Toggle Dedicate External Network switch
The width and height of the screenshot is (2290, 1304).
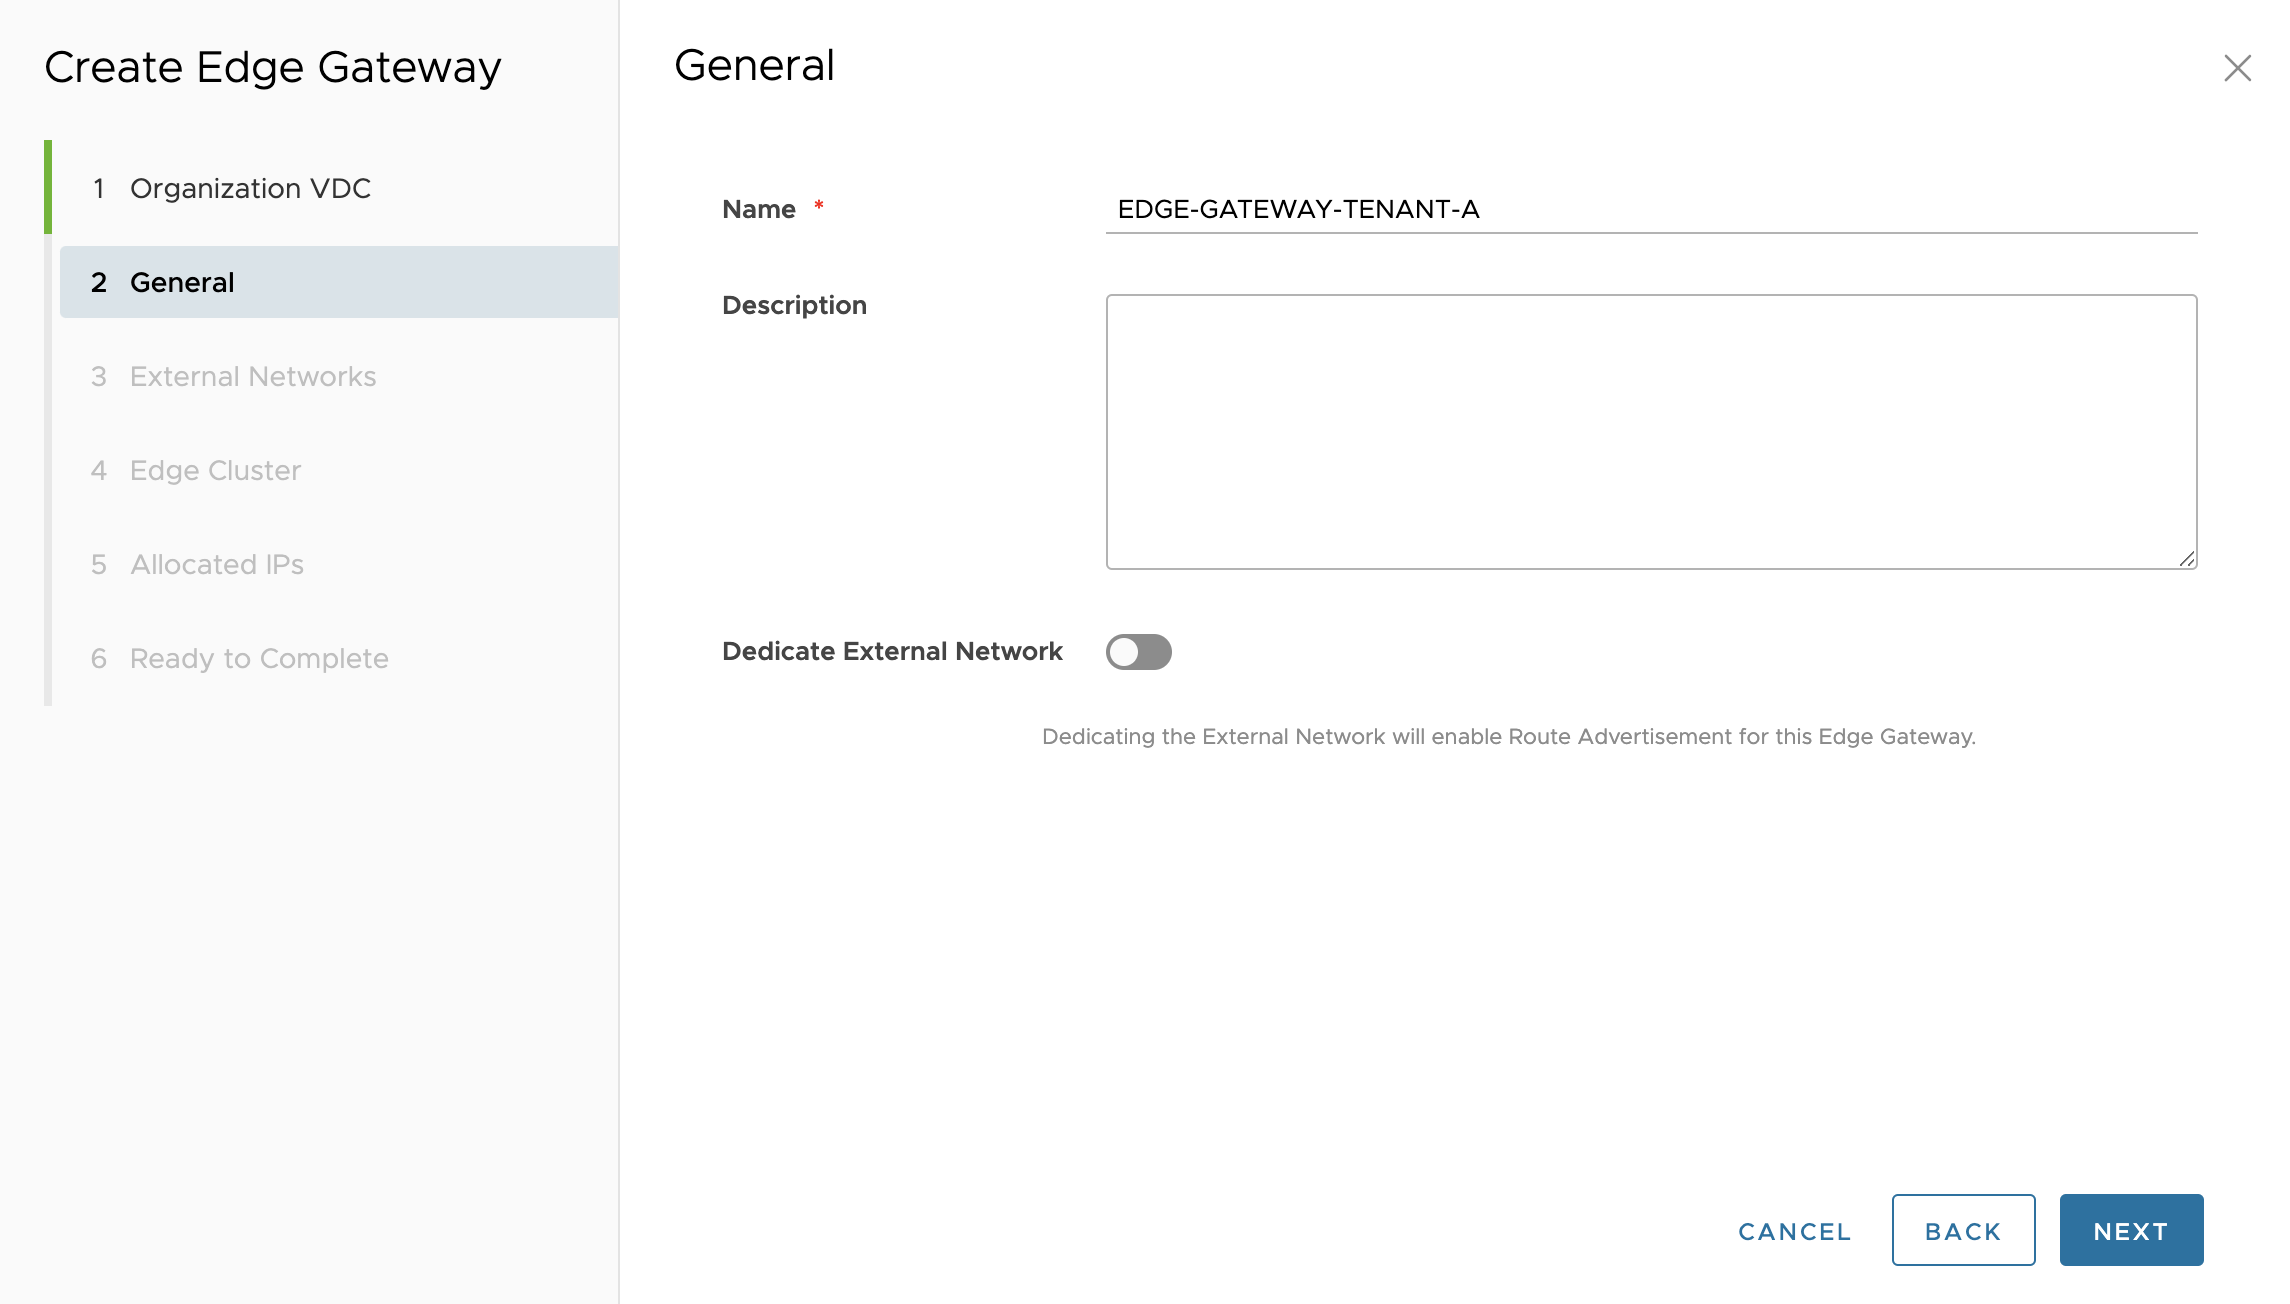pyautogui.click(x=1138, y=652)
